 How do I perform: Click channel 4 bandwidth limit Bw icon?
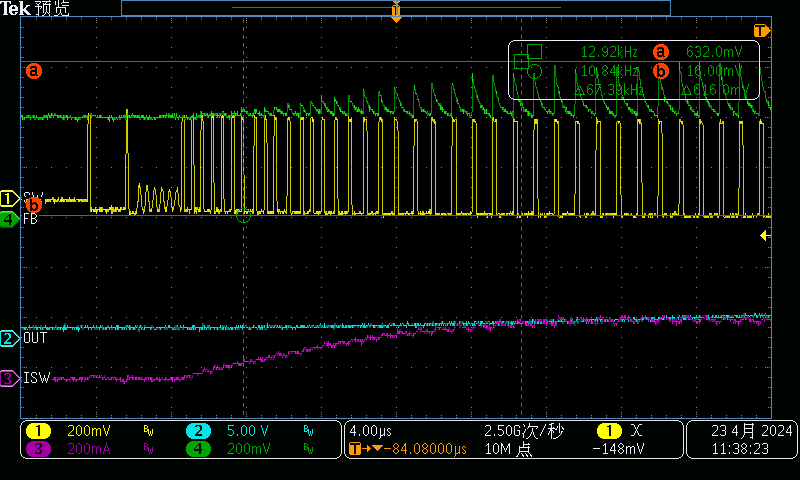point(308,449)
